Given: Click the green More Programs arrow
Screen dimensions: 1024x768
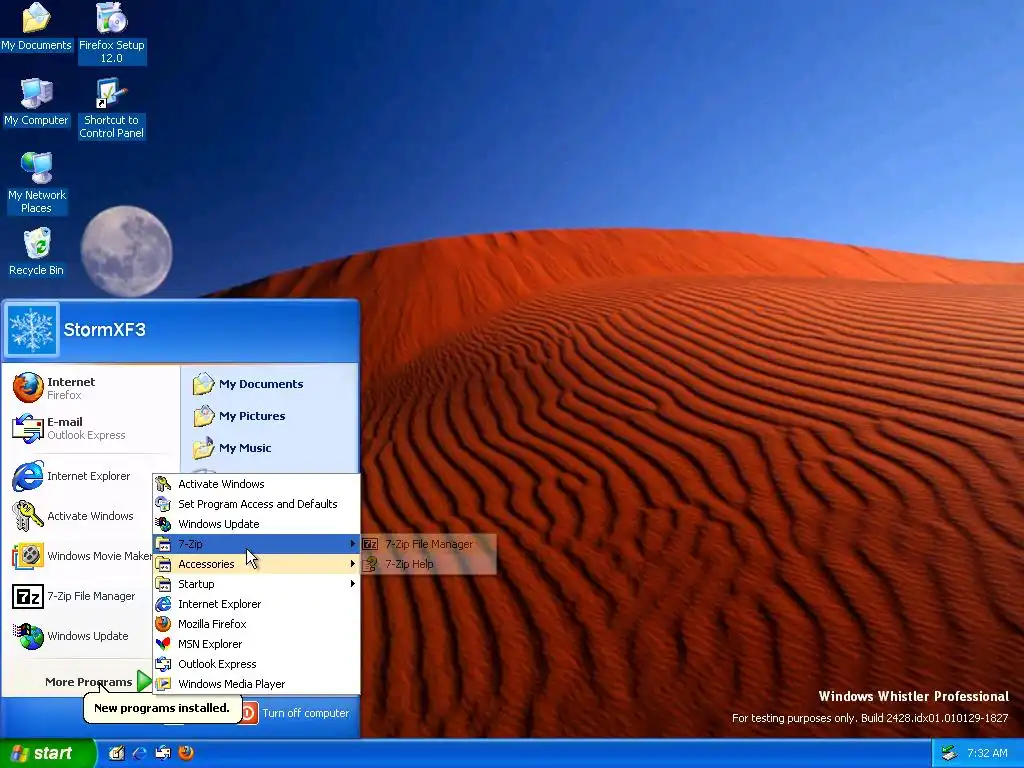Looking at the screenshot, I should point(144,681).
